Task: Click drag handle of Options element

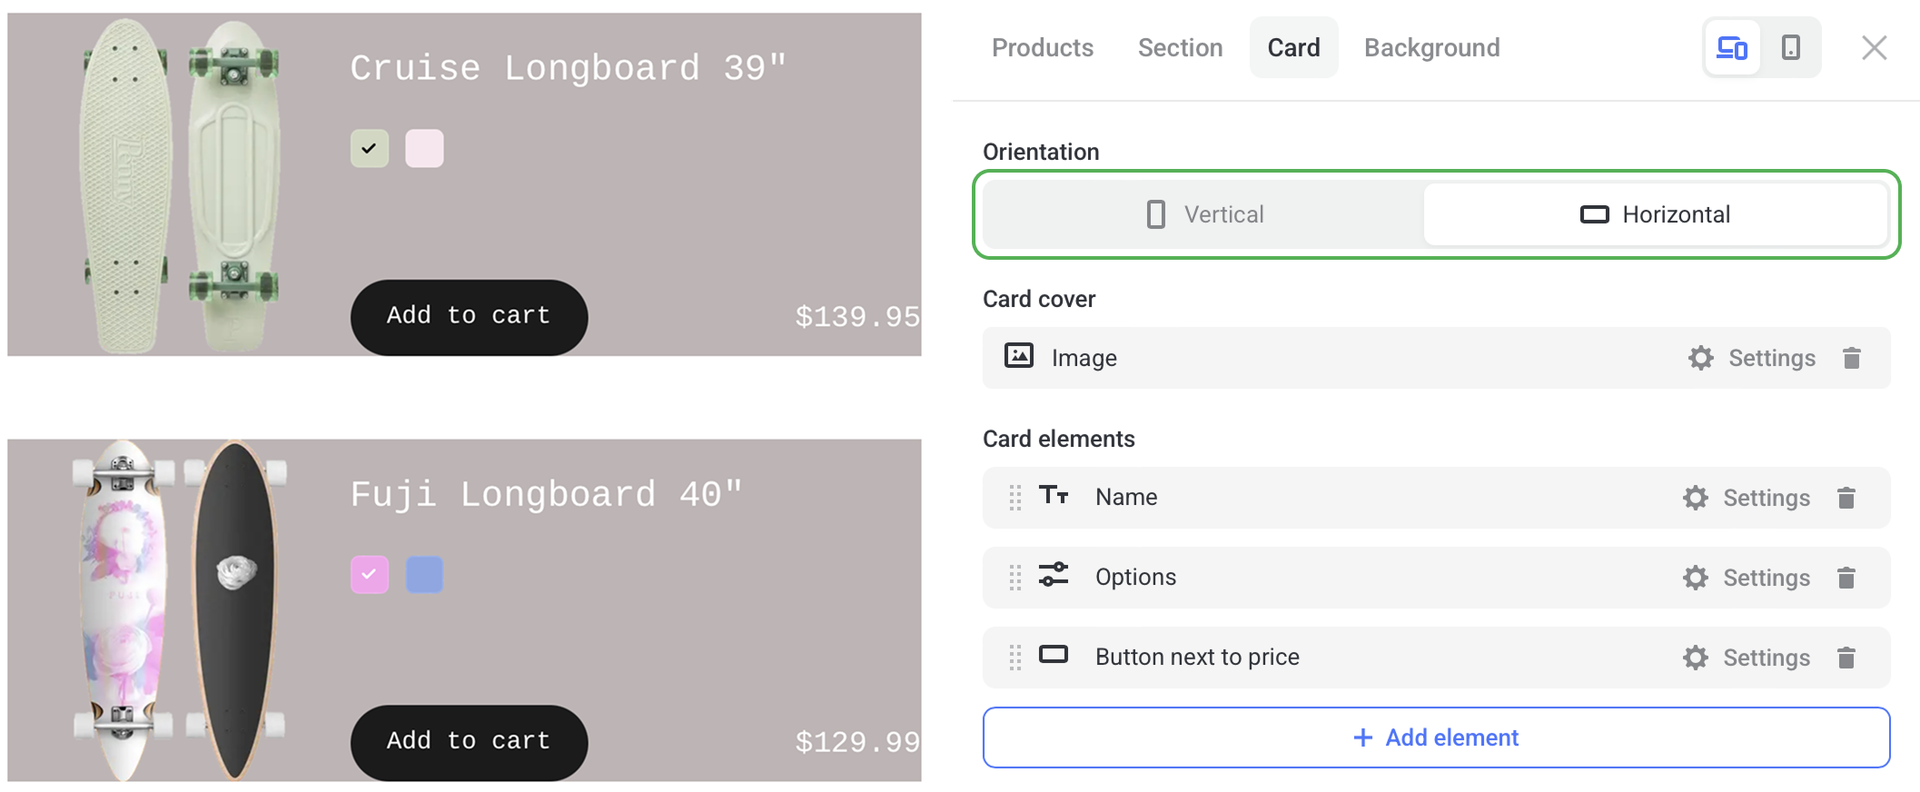Action: (1015, 578)
